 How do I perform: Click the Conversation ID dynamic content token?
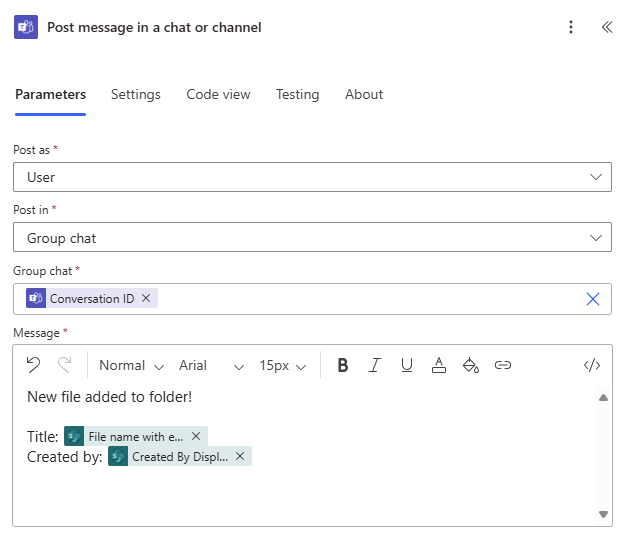[92, 298]
